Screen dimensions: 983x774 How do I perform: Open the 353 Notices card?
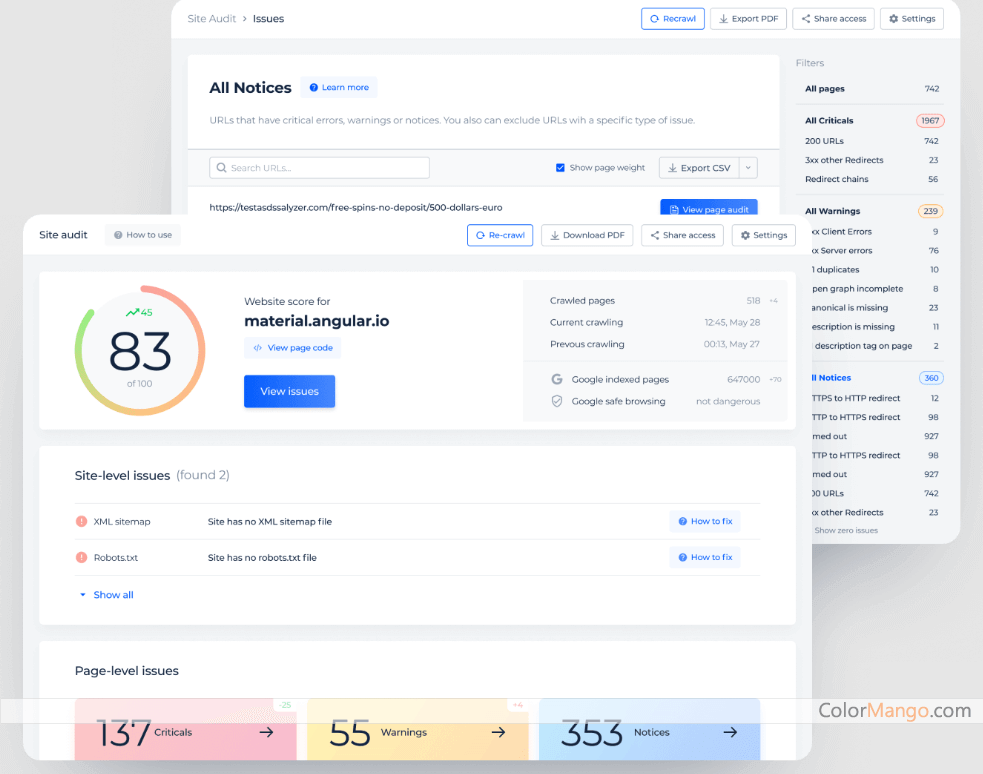[x=649, y=730]
